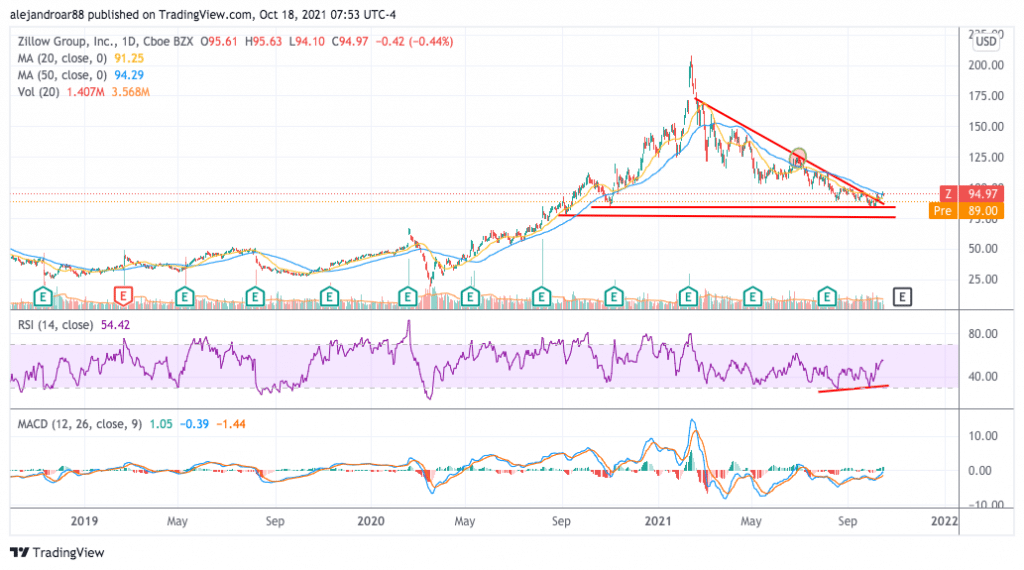Click the MACD (12, 26, close, 9) legend

[x=79, y=424]
